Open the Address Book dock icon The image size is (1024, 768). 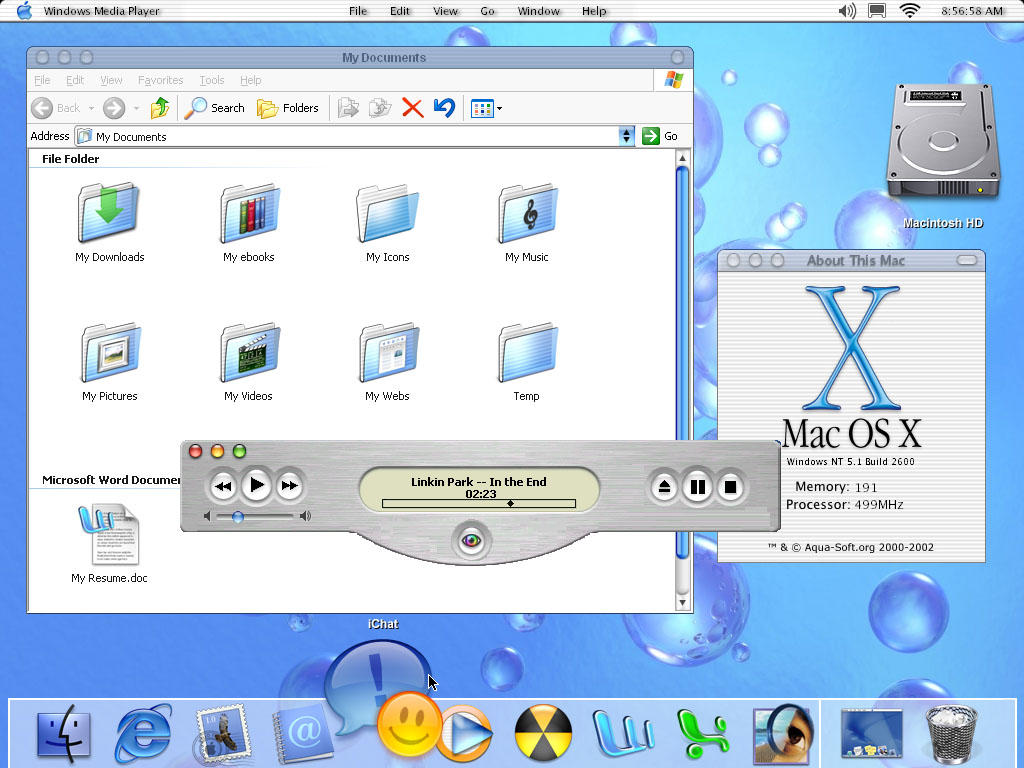(x=302, y=734)
